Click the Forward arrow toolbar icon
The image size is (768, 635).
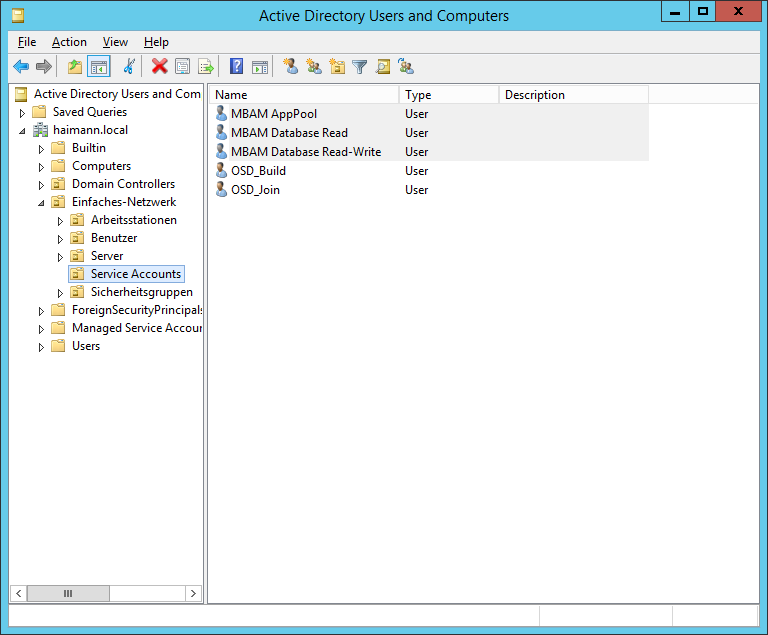[44, 66]
